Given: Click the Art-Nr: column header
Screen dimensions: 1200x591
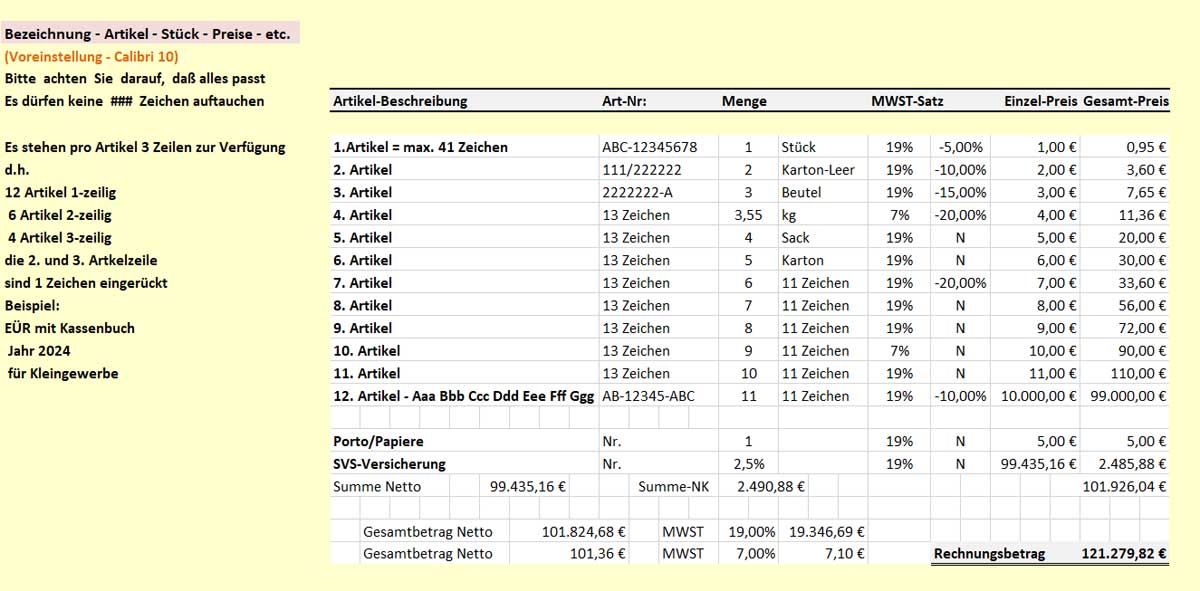Looking at the screenshot, I should coord(624,101).
